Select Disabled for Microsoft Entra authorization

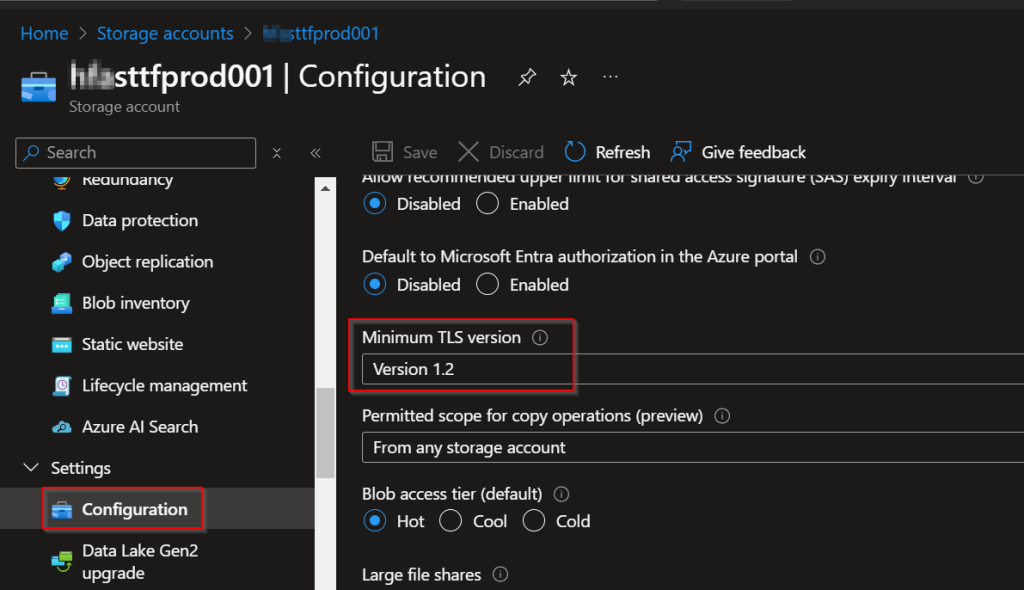tap(375, 285)
